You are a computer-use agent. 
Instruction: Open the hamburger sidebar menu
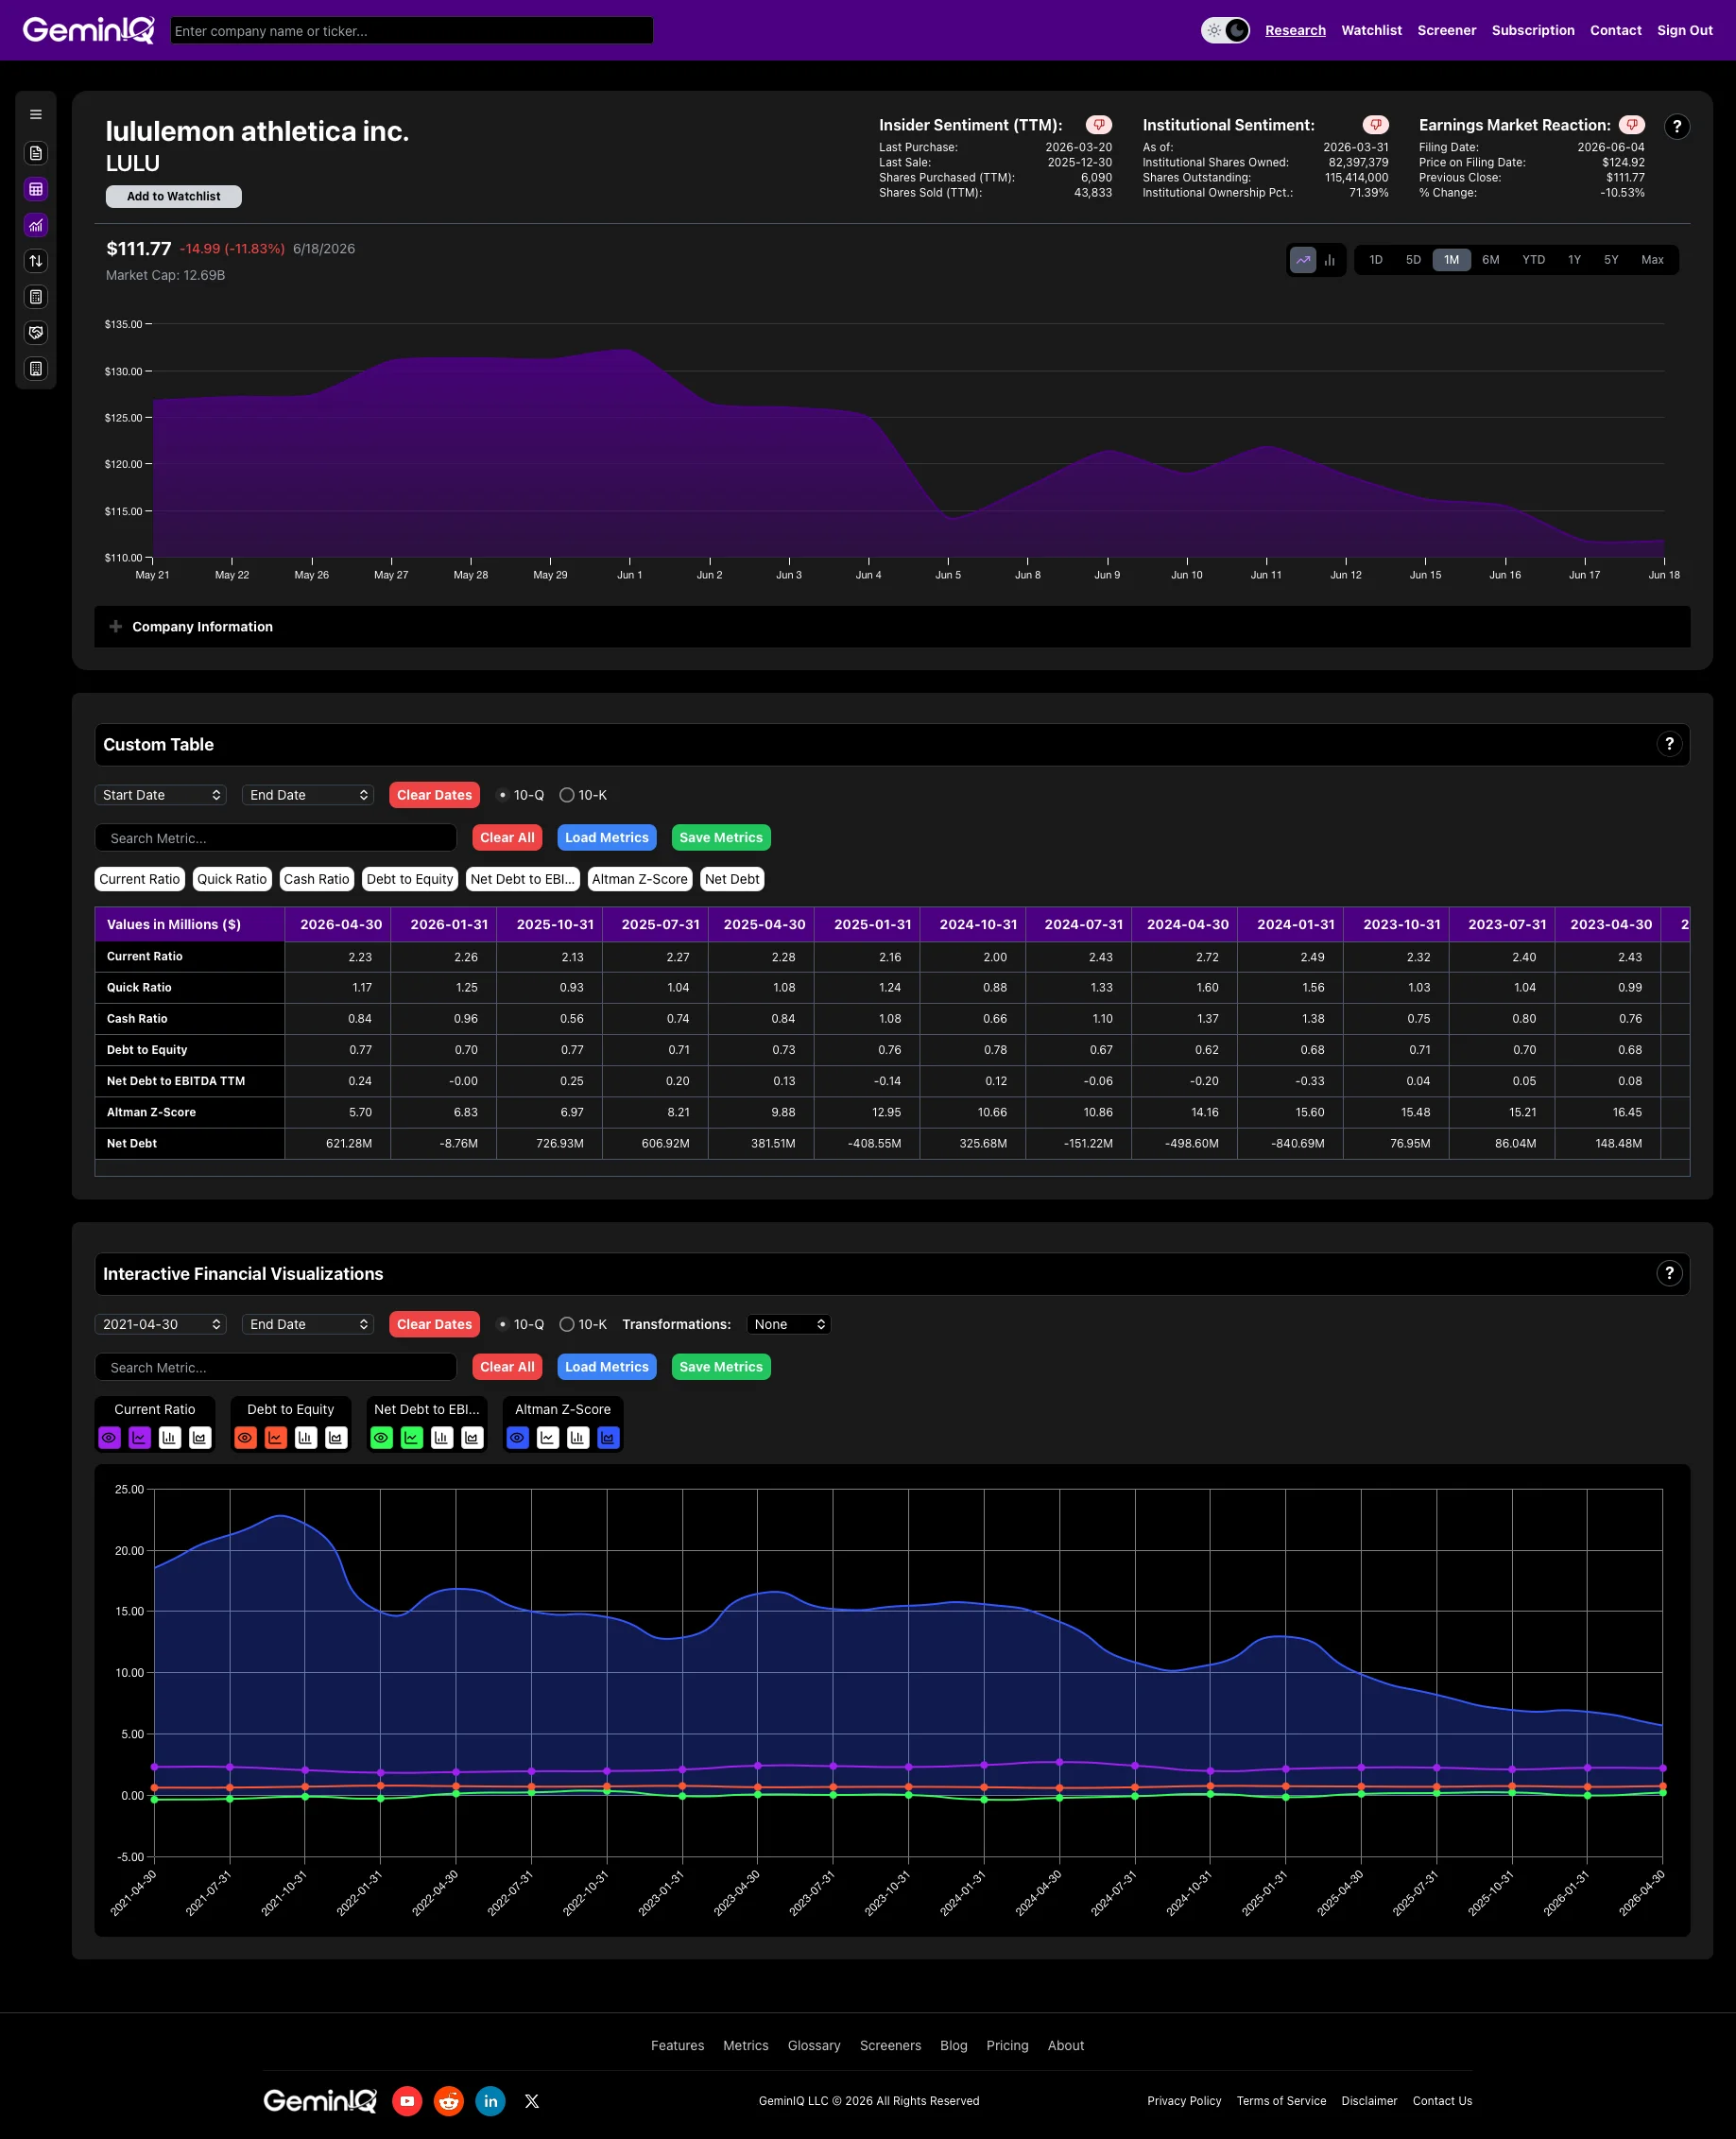tap(36, 115)
